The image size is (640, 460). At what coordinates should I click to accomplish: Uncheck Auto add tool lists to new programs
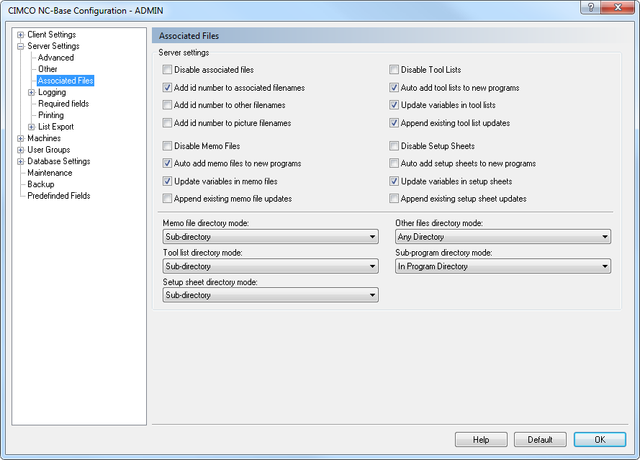[393, 88]
